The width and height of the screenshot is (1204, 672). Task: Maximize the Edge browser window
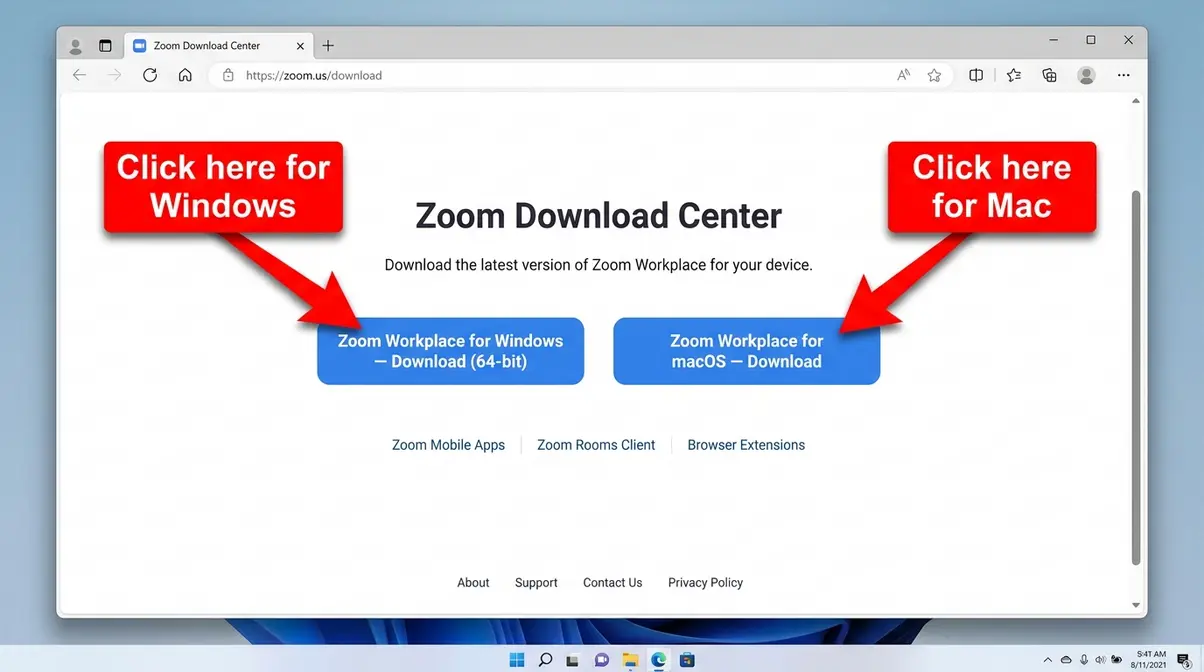pos(1091,40)
